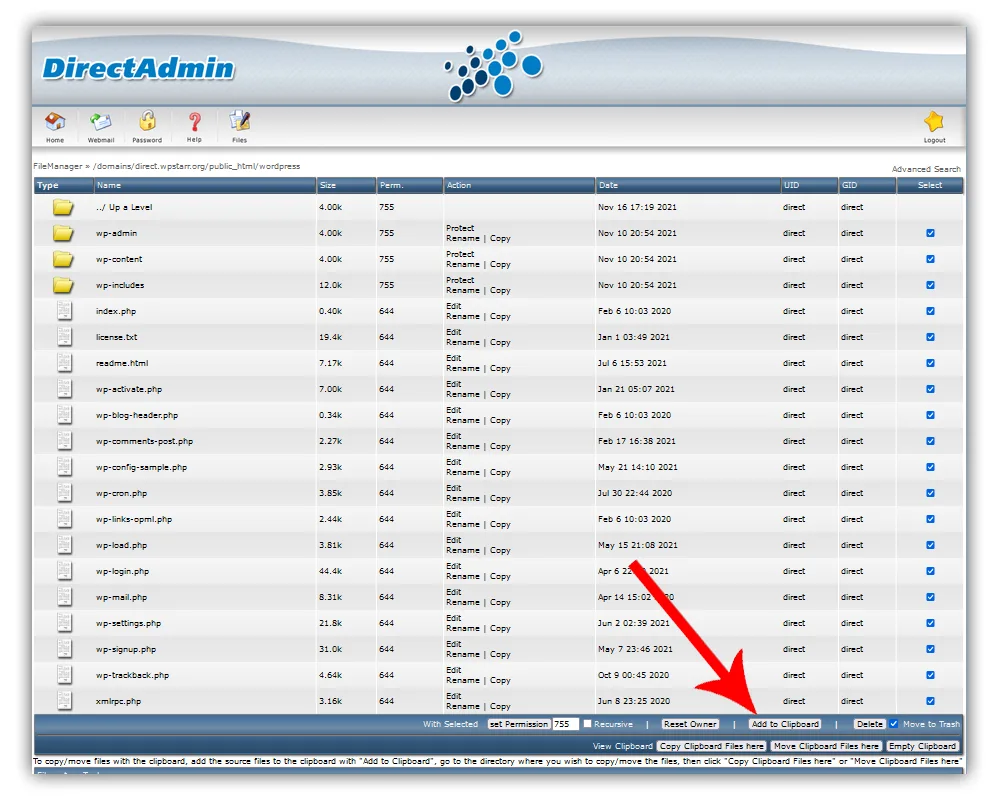Viewport: 1000px width, 800px height.
Task: Click the xmlrpc.php file icon
Action: tap(64, 701)
